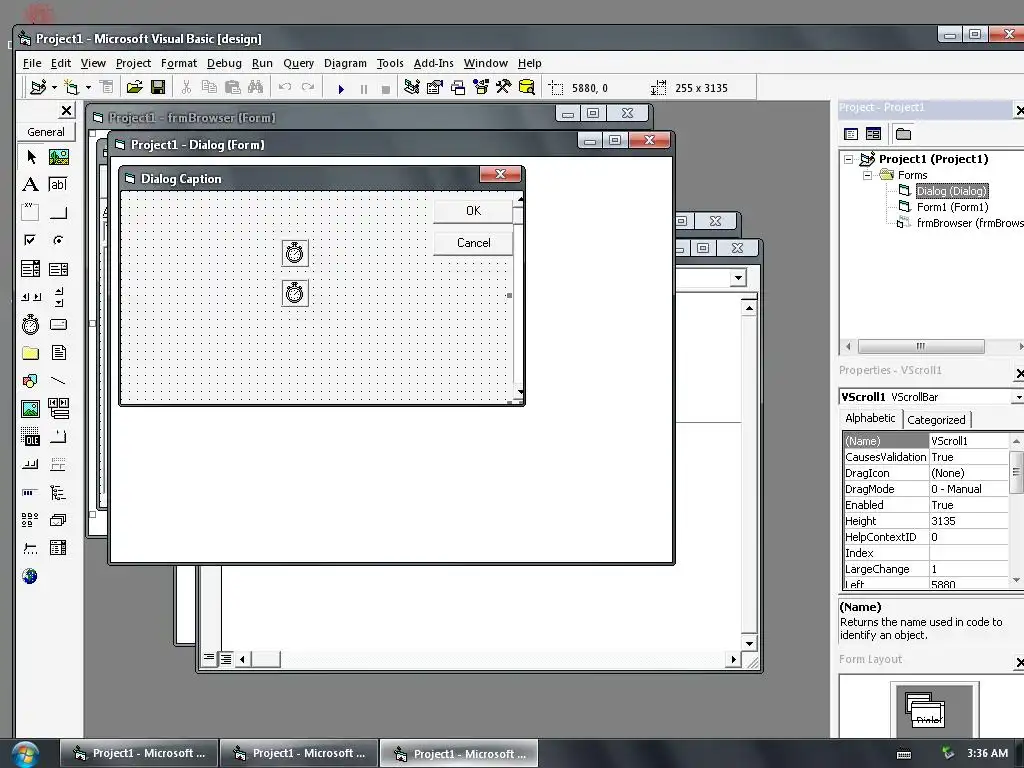Select the Label control tool
The image size is (1024, 768).
31,185
